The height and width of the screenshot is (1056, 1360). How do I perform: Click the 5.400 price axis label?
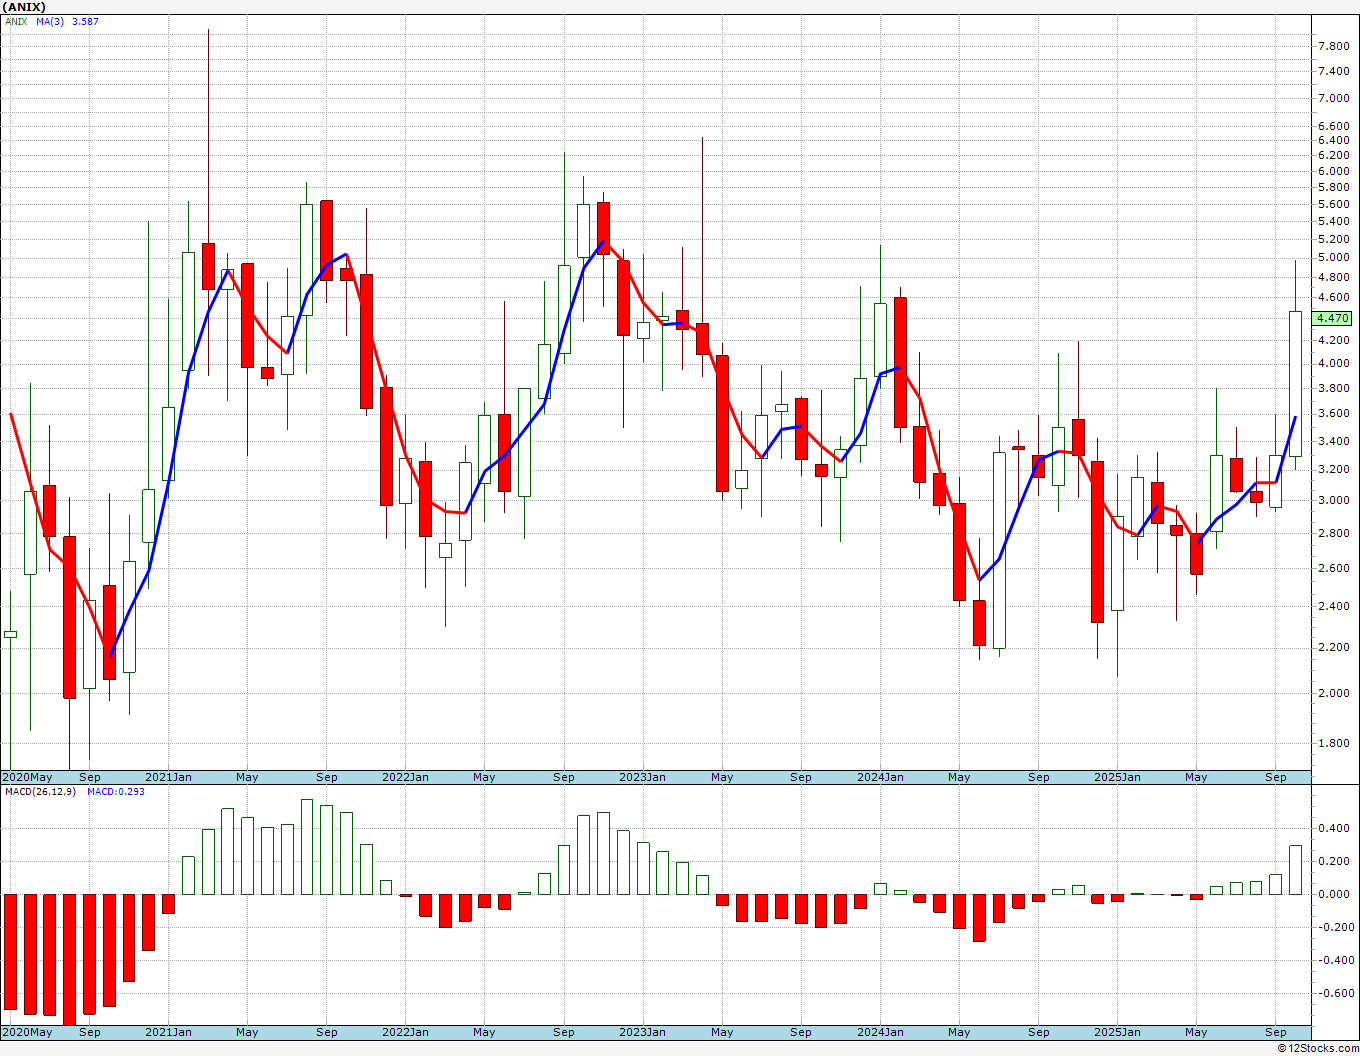1333,221
